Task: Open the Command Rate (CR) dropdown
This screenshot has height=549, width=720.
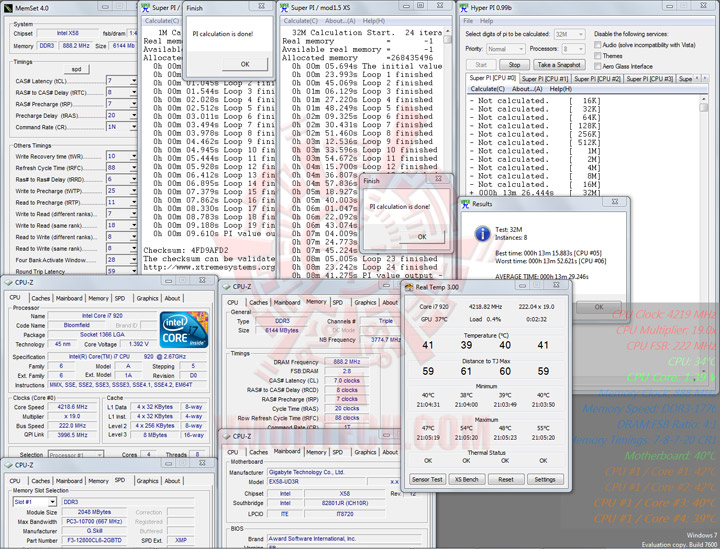Action: tap(133, 127)
